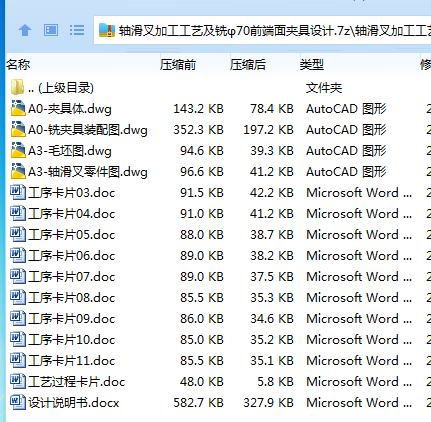Sort by 名称 column header
The width and height of the screenshot is (431, 422).
point(18,64)
